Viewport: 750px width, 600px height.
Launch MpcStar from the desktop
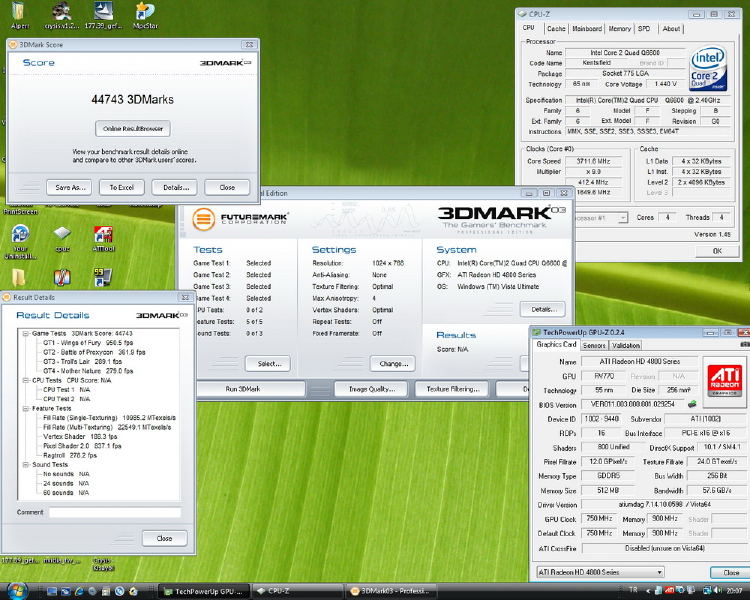(x=145, y=15)
